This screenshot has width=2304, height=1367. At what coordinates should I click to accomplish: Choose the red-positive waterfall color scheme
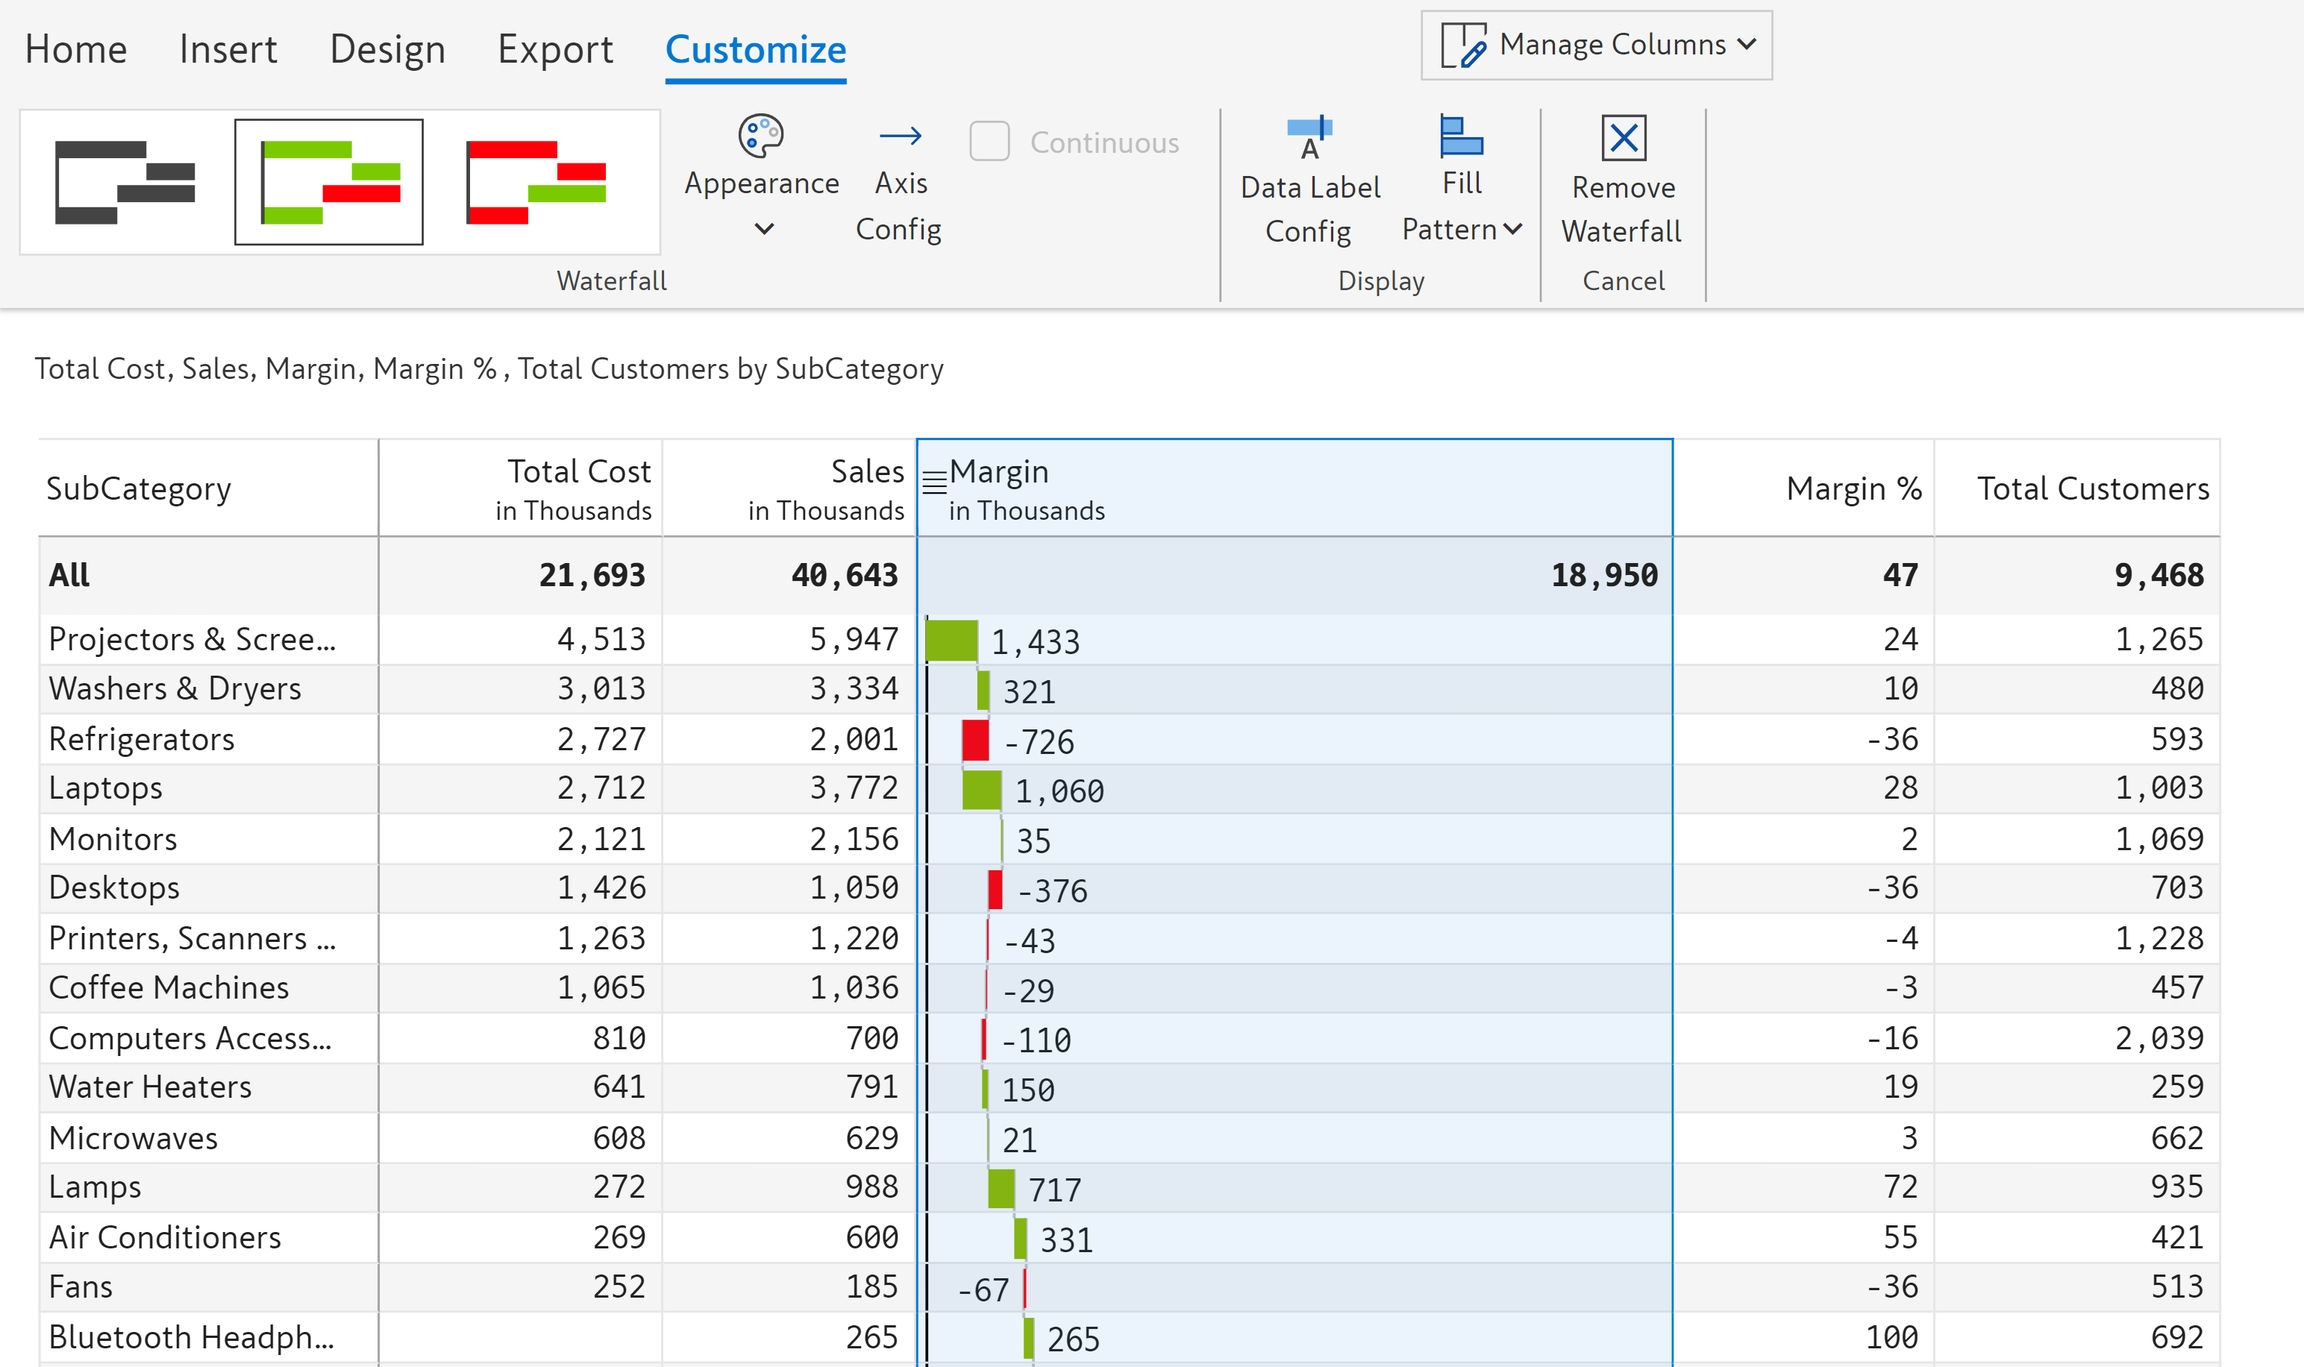point(536,182)
